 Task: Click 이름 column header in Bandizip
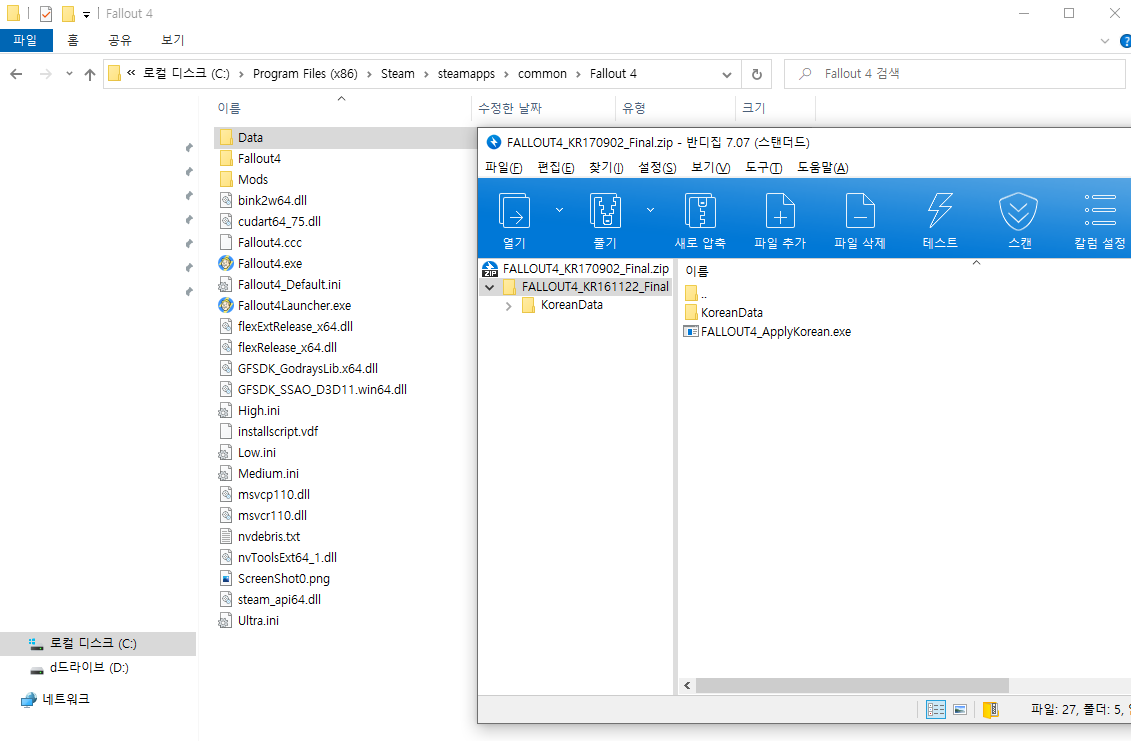697,271
